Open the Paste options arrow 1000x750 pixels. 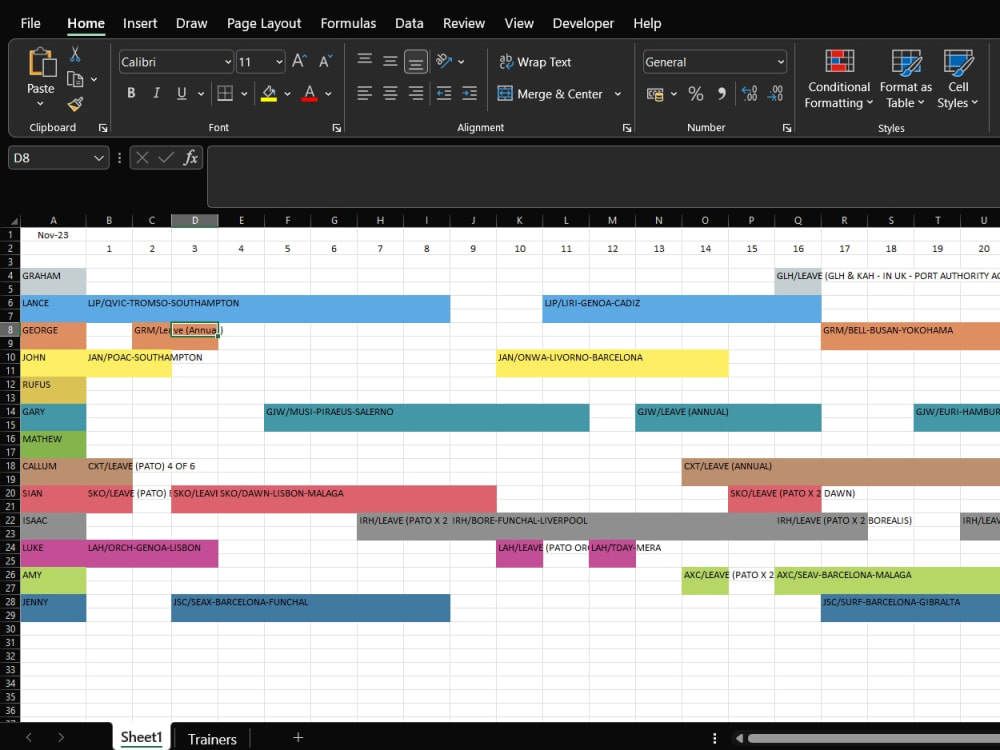pos(40,104)
